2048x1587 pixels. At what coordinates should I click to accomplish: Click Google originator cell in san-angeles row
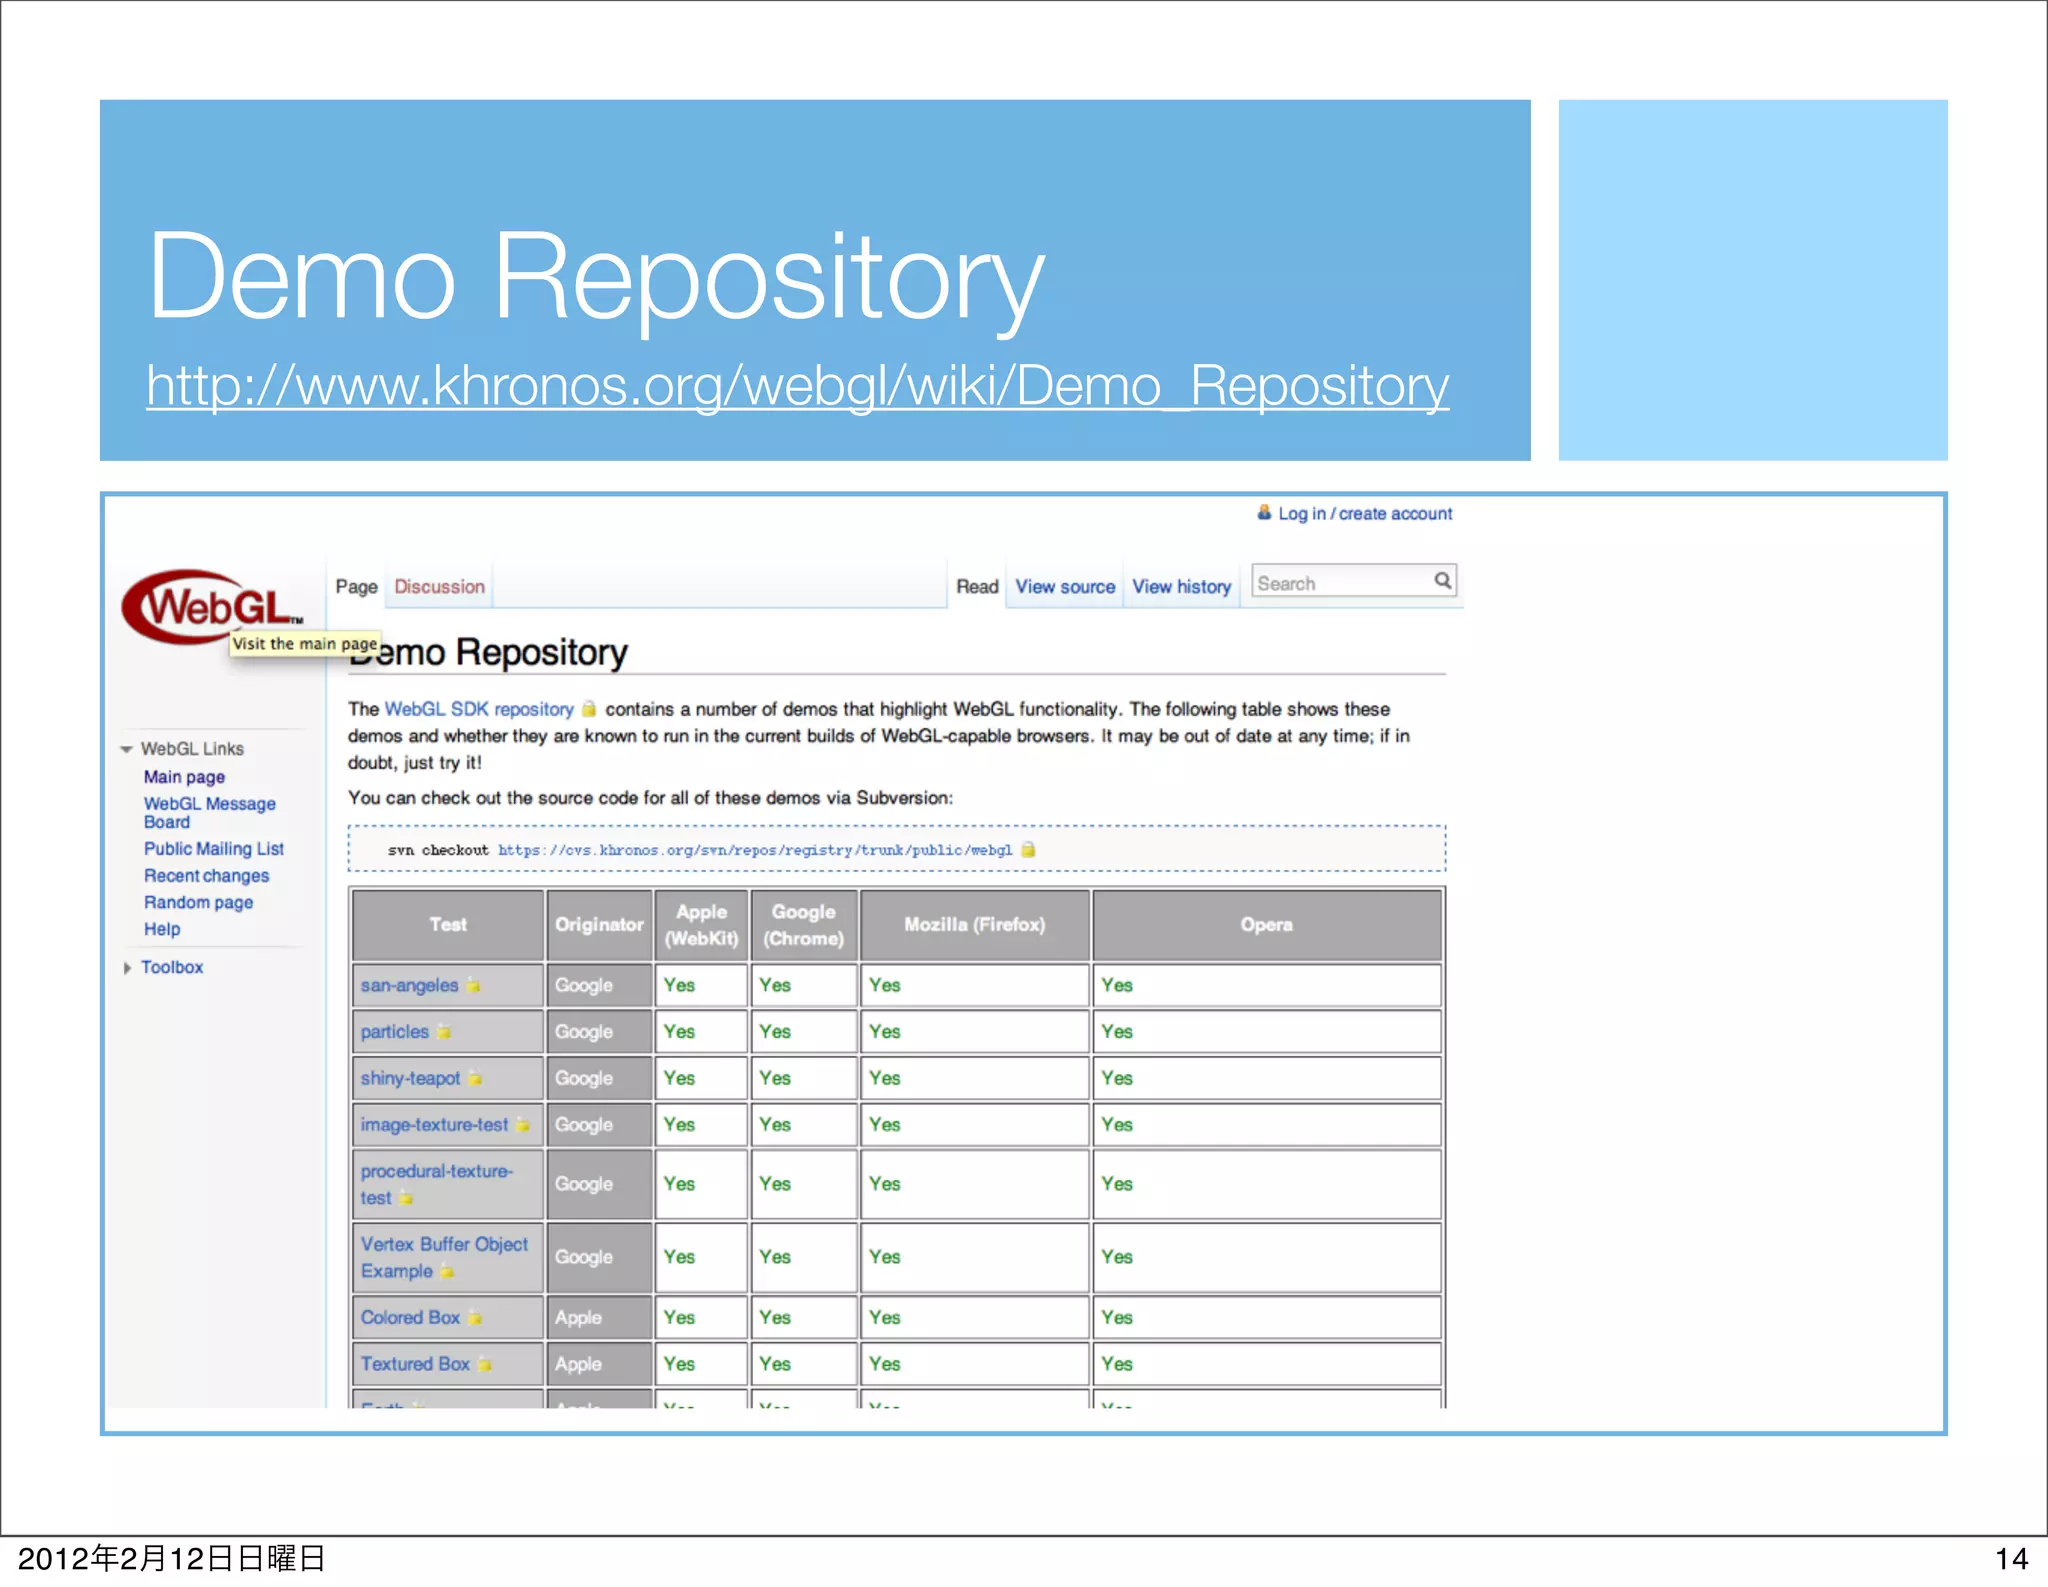tap(599, 986)
